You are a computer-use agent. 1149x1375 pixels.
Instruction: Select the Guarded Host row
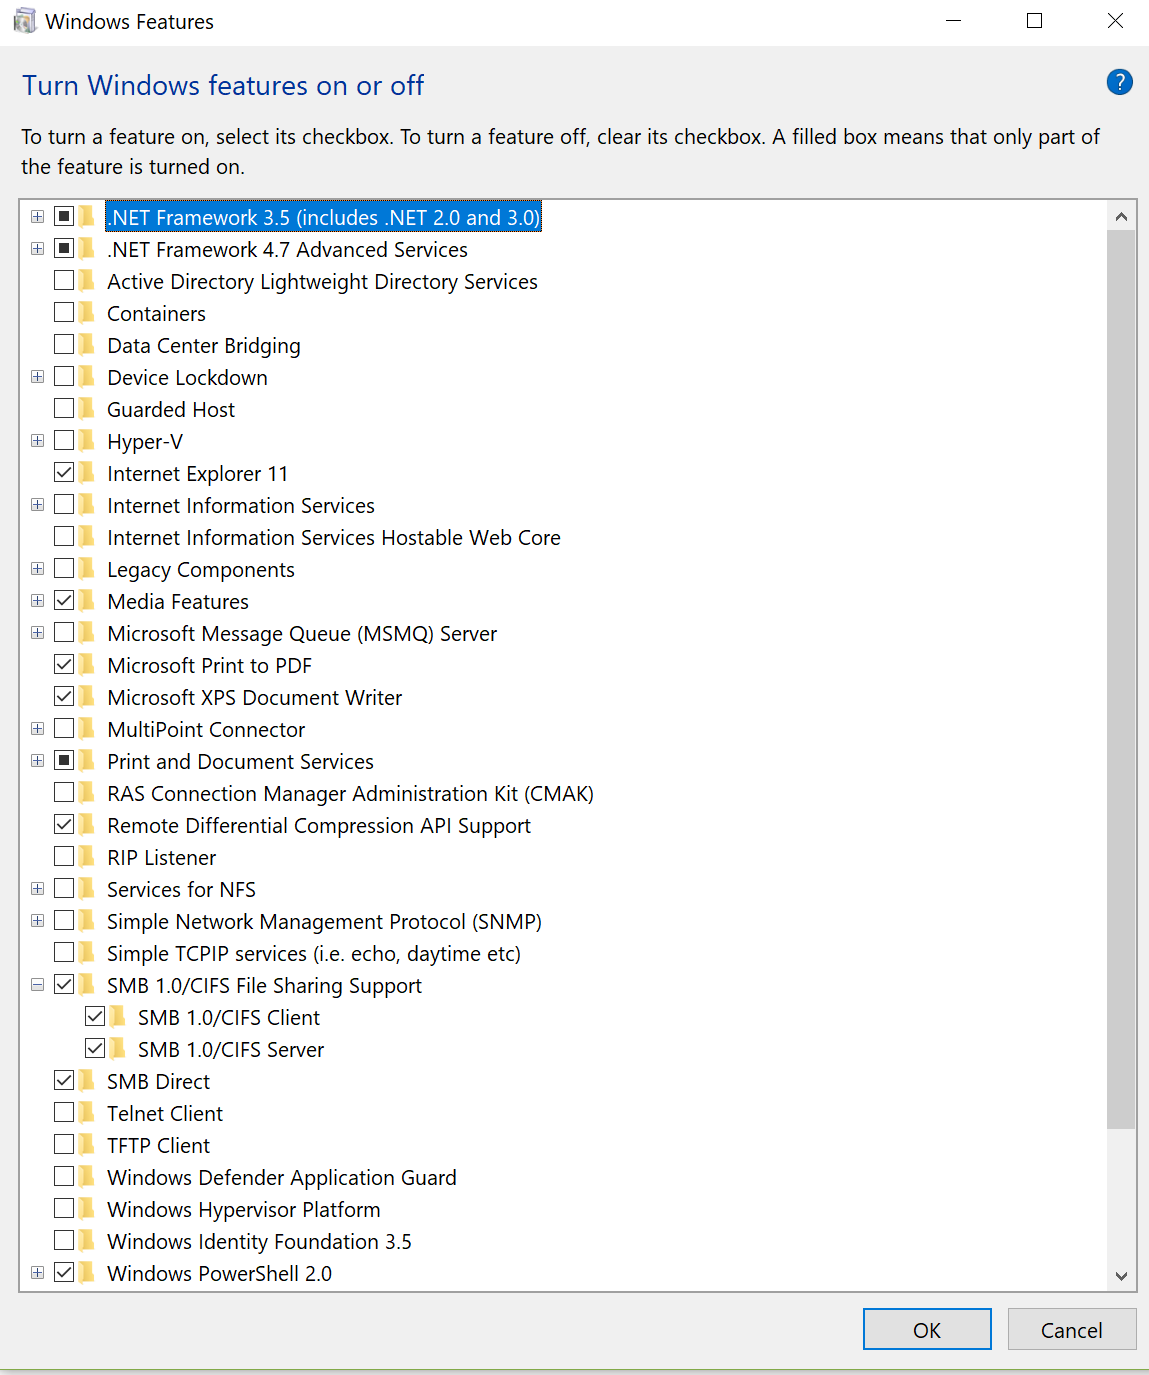pos(171,410)
